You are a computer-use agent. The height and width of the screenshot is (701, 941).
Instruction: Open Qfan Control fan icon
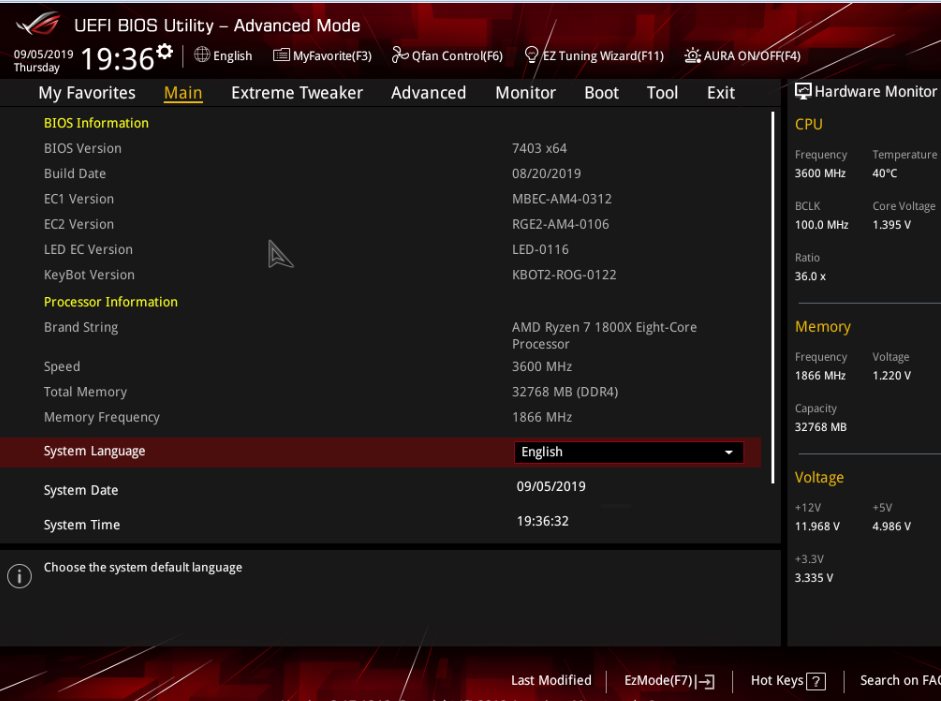400,55
